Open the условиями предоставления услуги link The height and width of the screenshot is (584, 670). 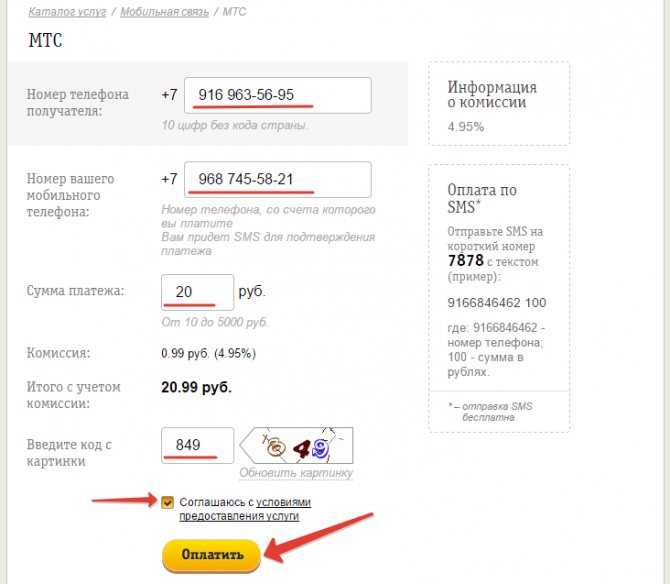[245, 509]
